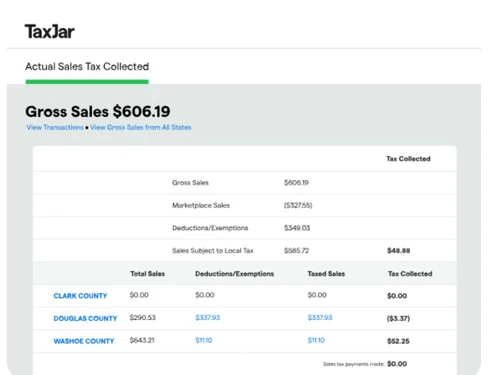Click Douglas County total sales $290.53
Viewport: 500px width, 375px height.
(143, 317)
